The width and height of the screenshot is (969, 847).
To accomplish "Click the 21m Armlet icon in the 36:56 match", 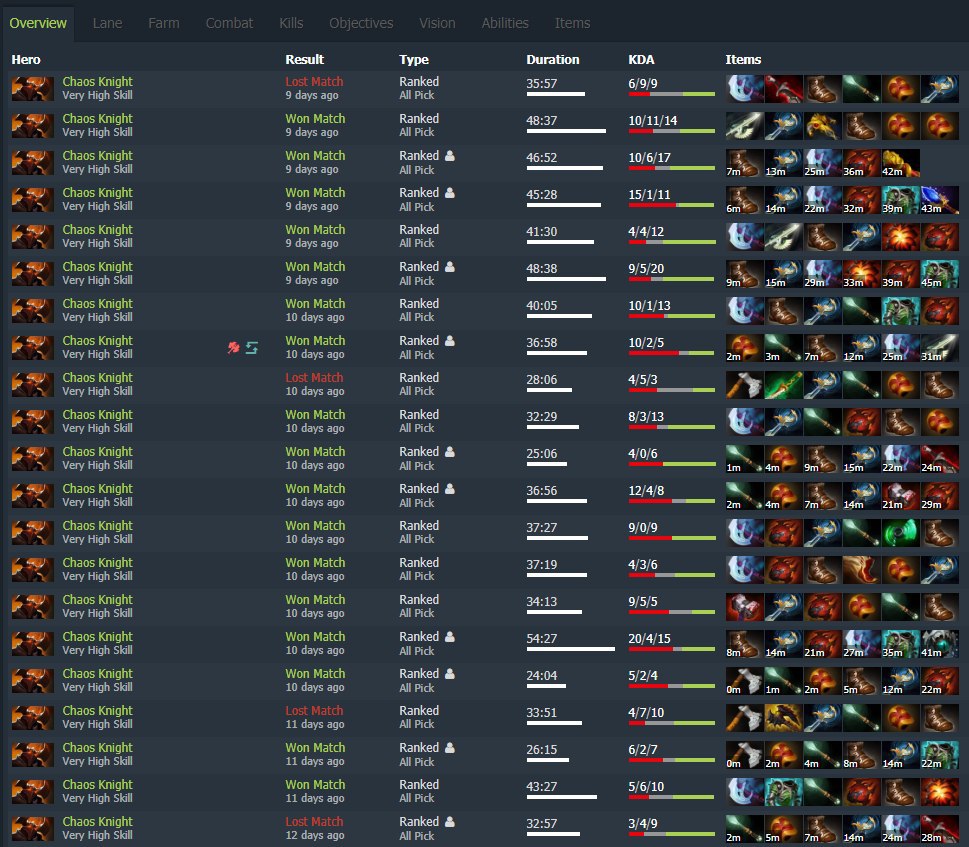I will [x=900, y=496].
